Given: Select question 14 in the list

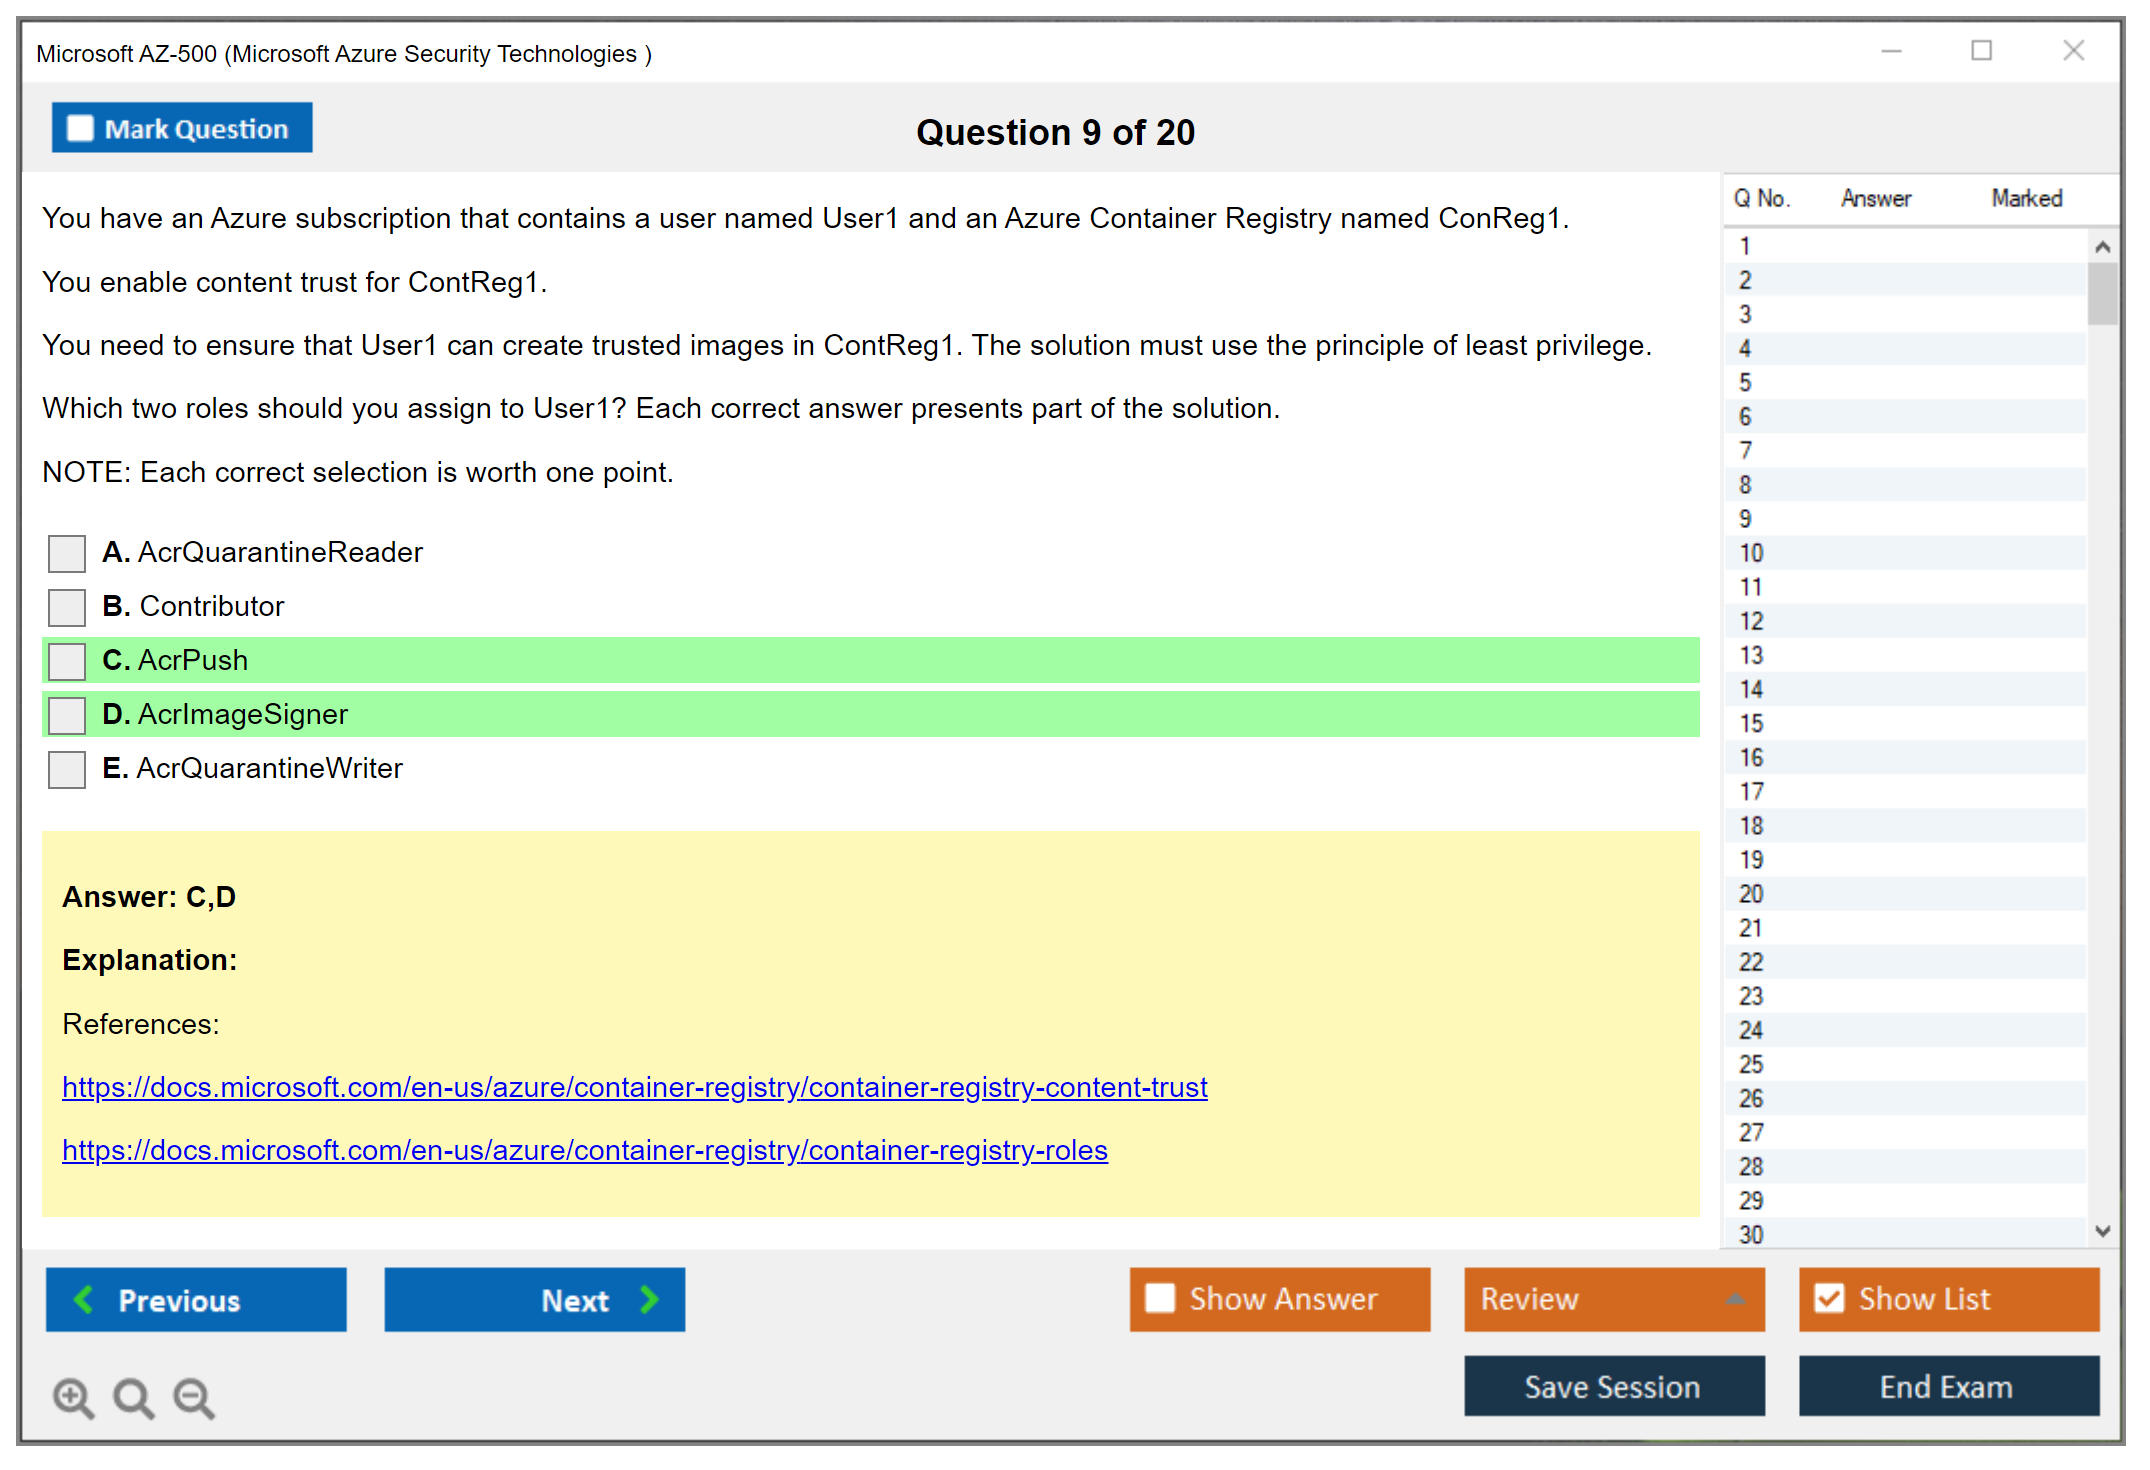Looking at the screenshot, I should (x=1751, y=689).
